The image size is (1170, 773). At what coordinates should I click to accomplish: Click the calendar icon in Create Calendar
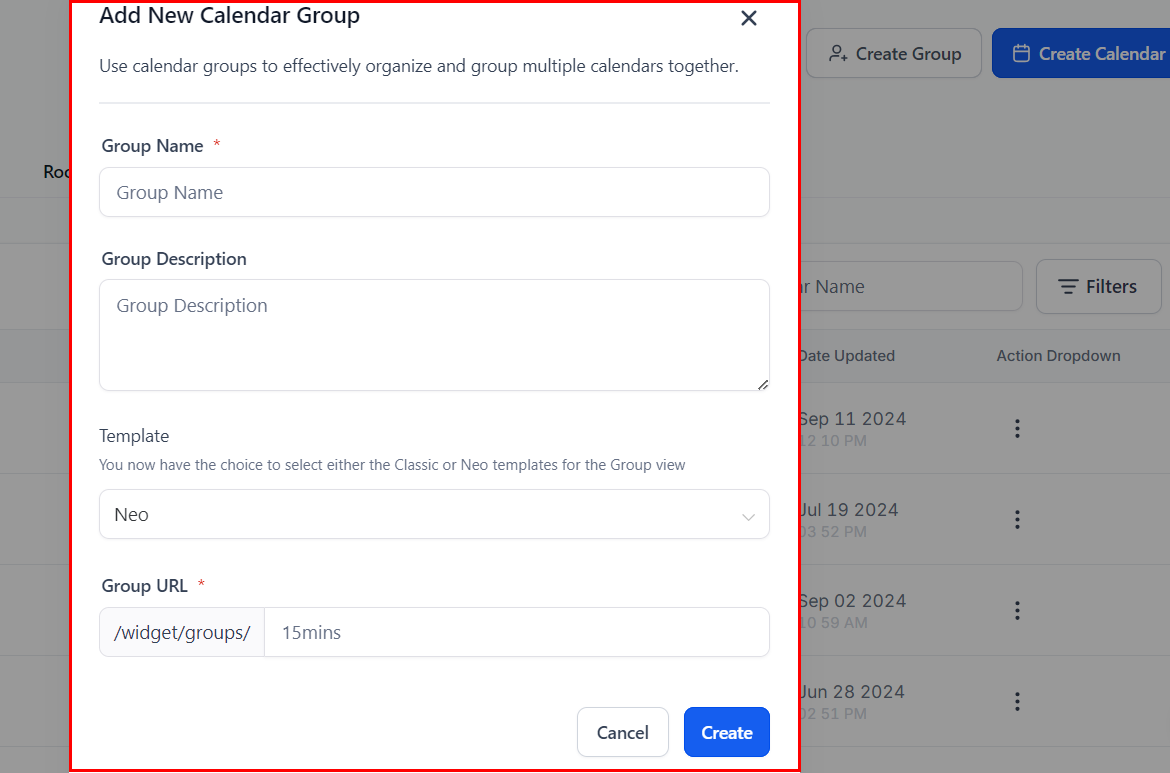pos(1021,53)
